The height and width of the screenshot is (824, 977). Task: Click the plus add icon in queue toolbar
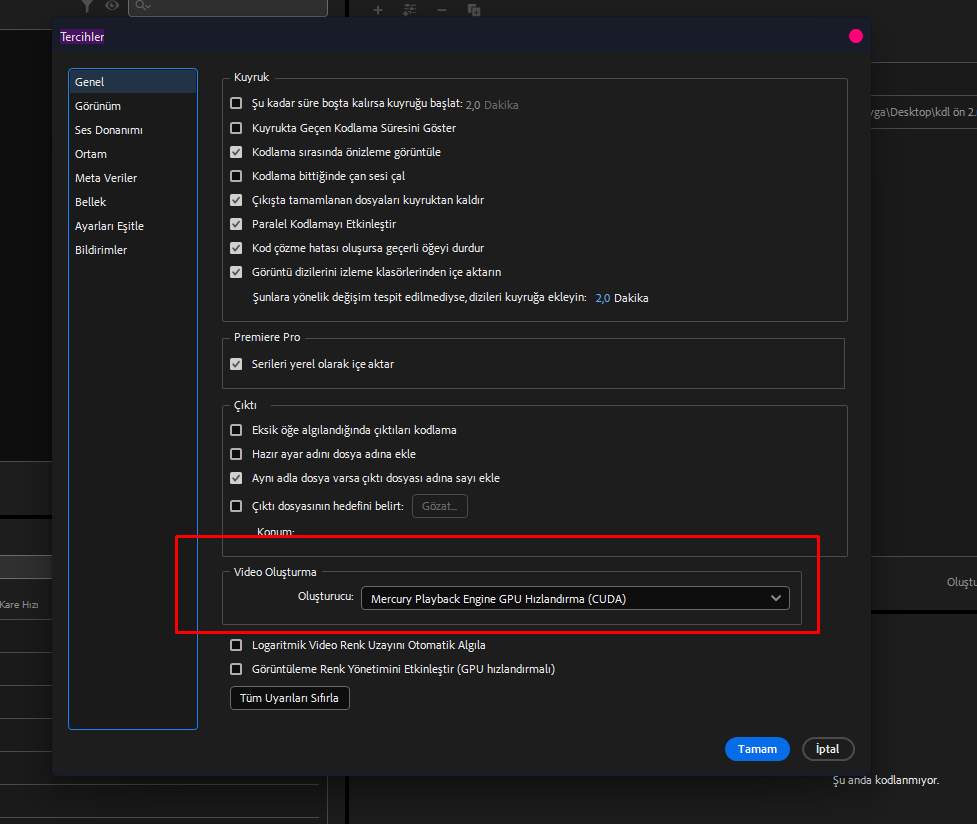click(x=378, y=10)
